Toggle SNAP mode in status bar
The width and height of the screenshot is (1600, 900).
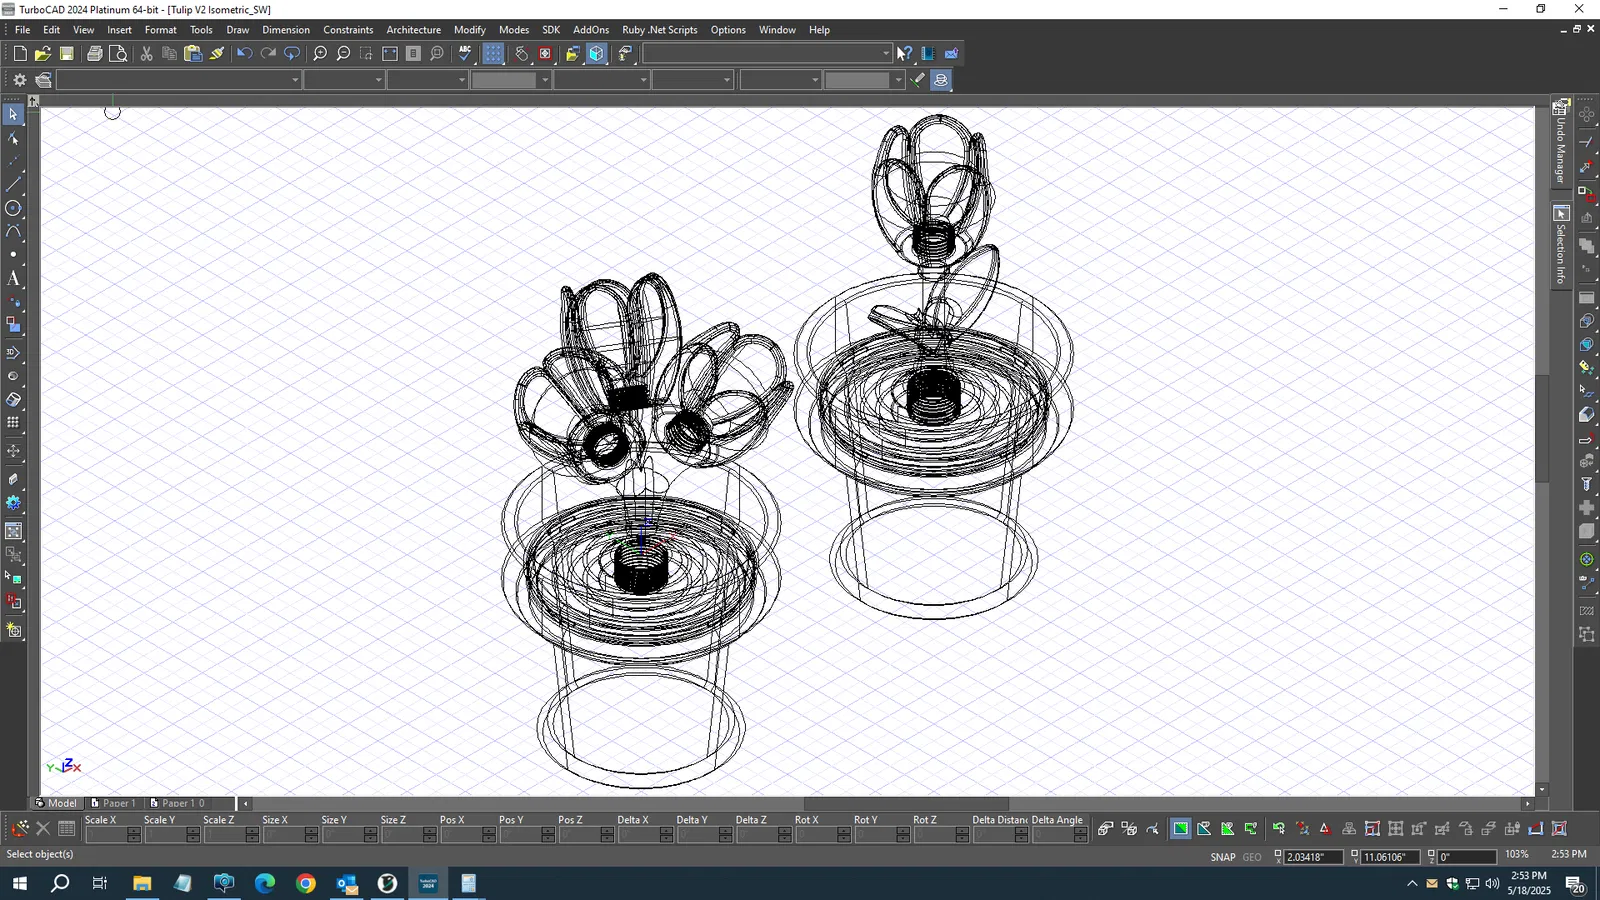(x=1222, y=857)
